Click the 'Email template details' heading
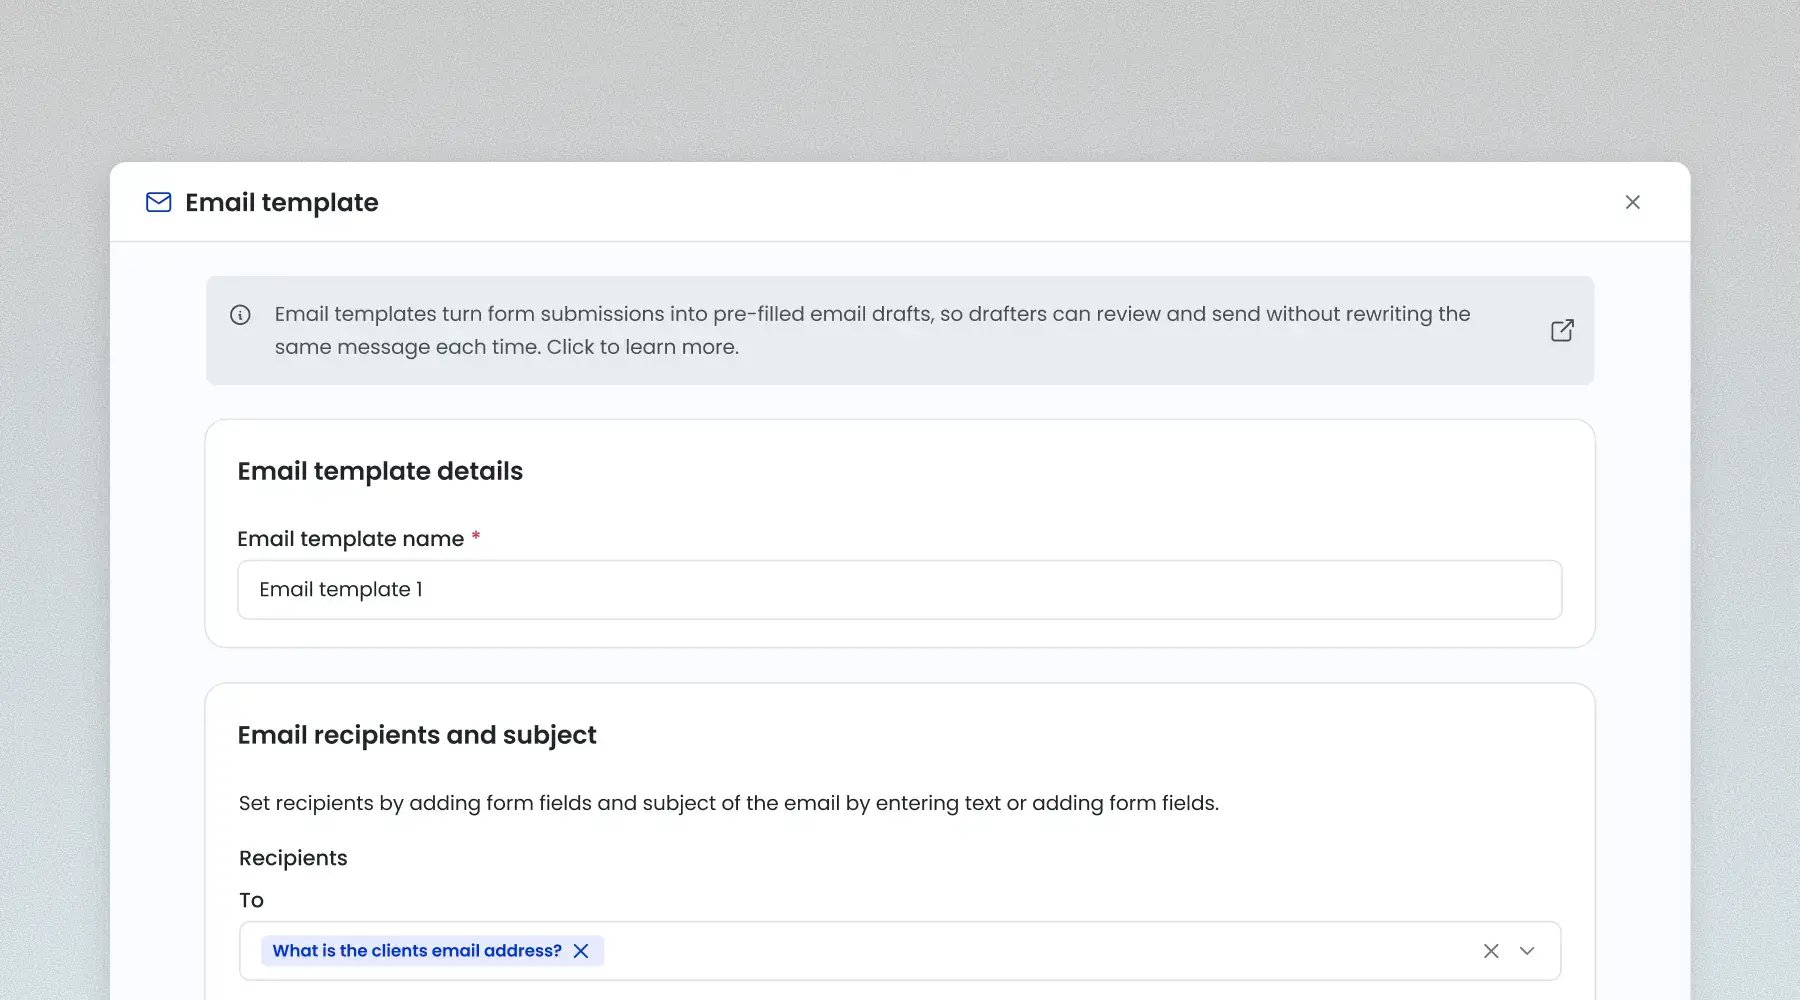 (380, 471)
